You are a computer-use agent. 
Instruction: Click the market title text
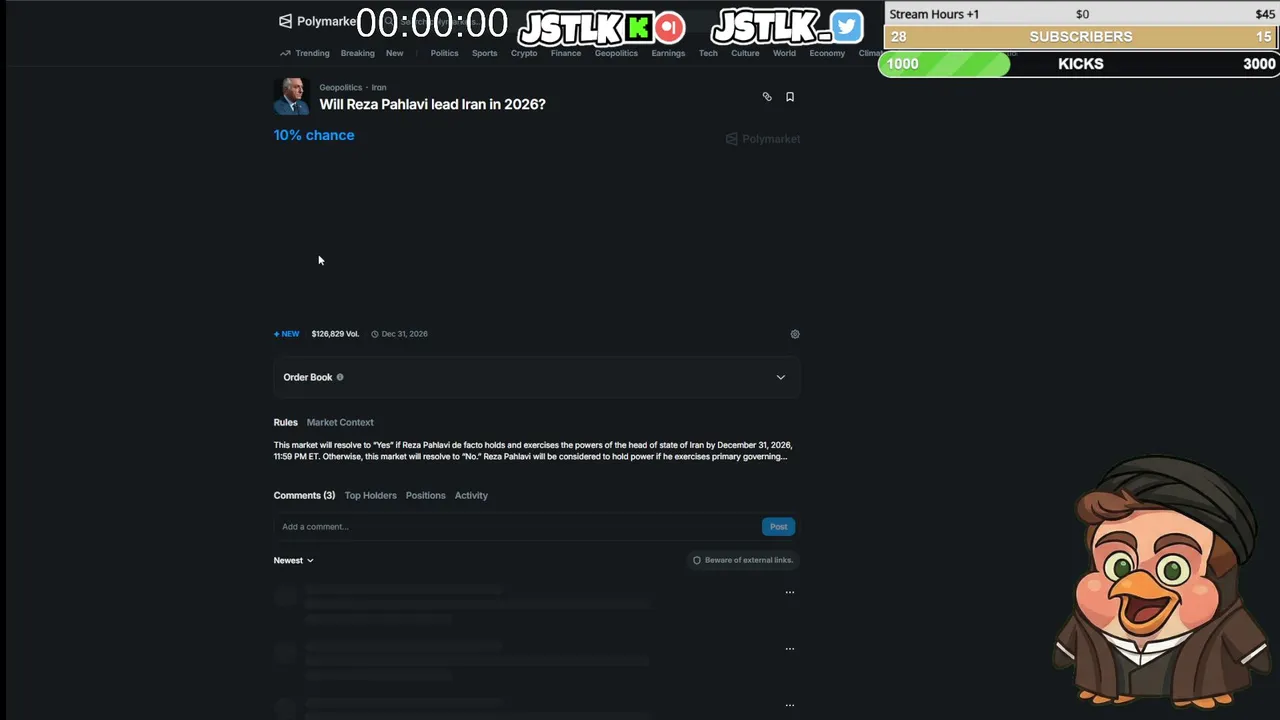[x=432, y=104]
